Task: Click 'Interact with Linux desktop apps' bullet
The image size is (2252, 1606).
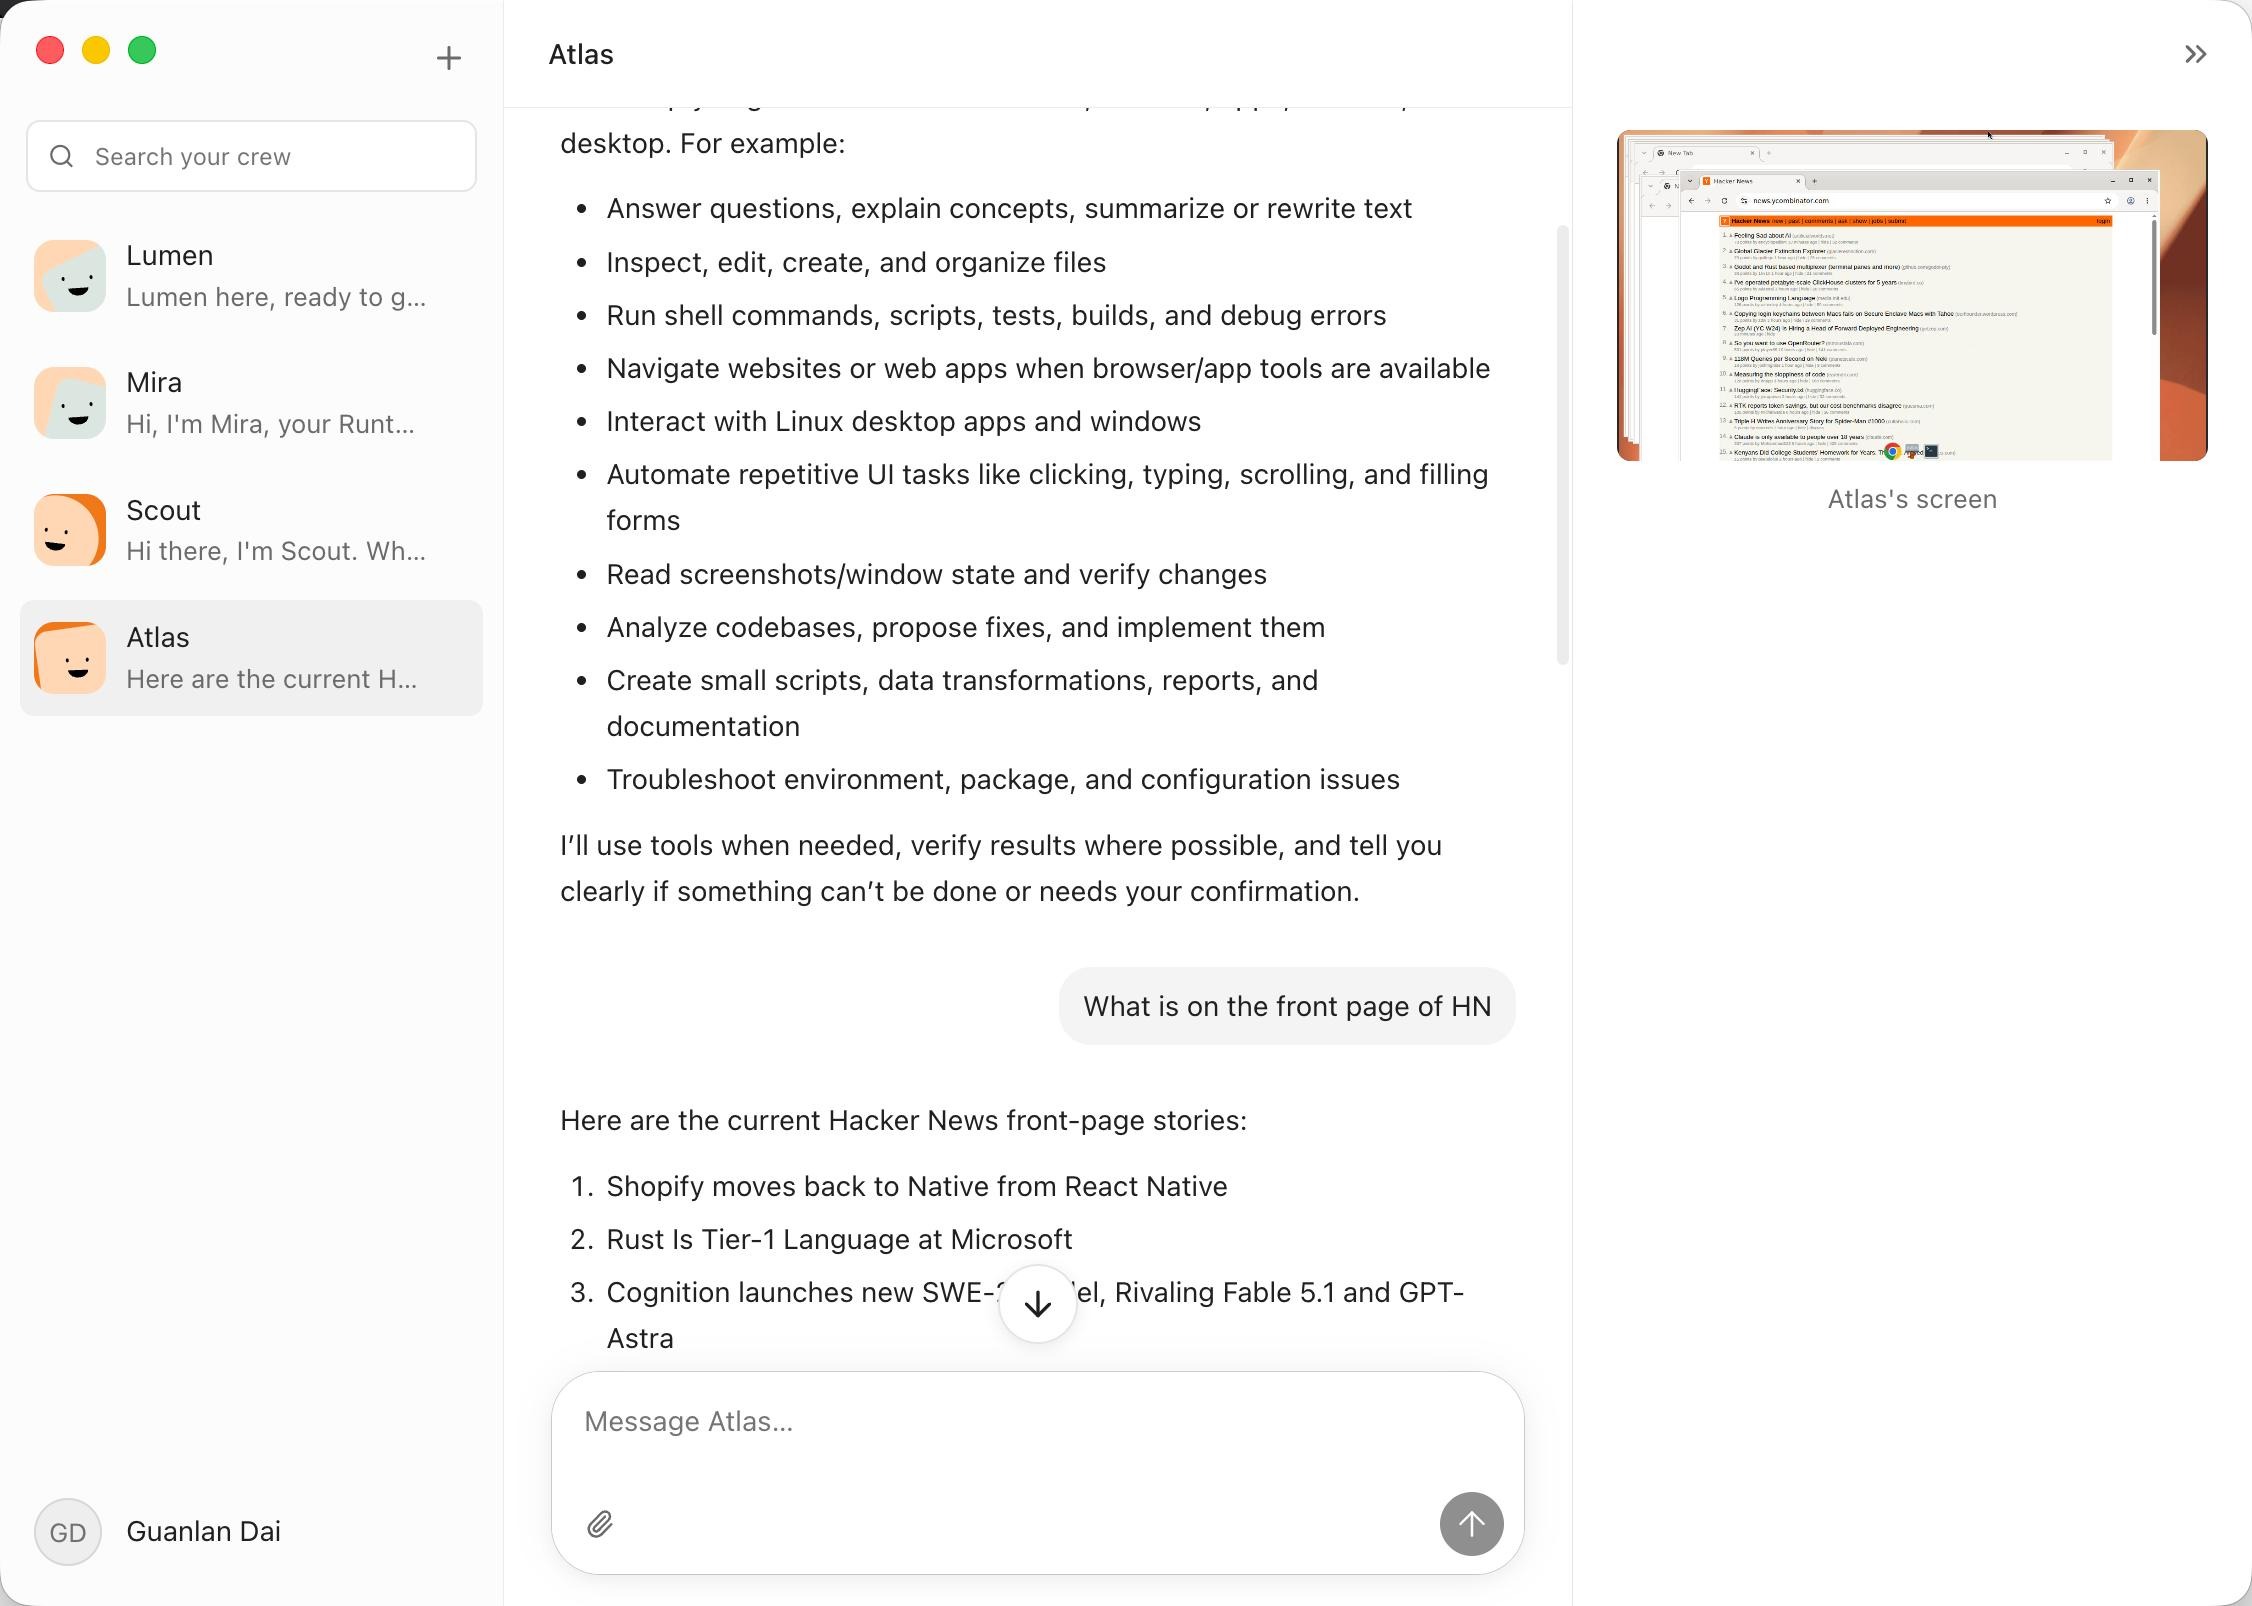Action: click(x=903, y=421)
